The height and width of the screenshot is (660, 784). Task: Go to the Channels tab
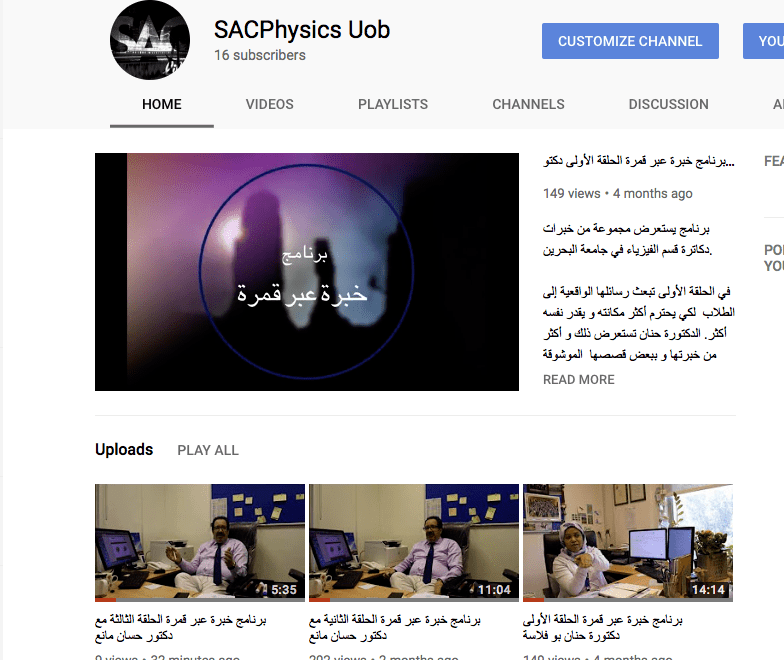528,104
